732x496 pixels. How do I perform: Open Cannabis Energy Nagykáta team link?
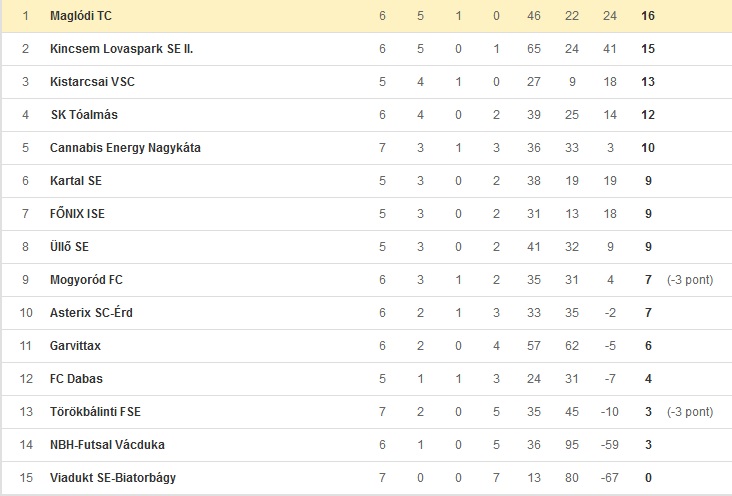125,148
